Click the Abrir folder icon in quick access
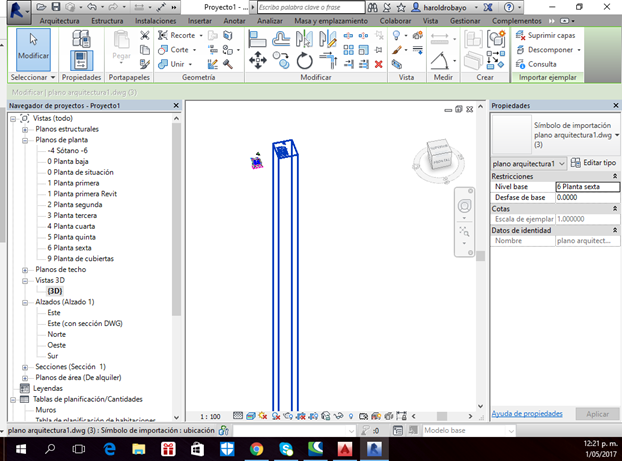 pos(41,7)
